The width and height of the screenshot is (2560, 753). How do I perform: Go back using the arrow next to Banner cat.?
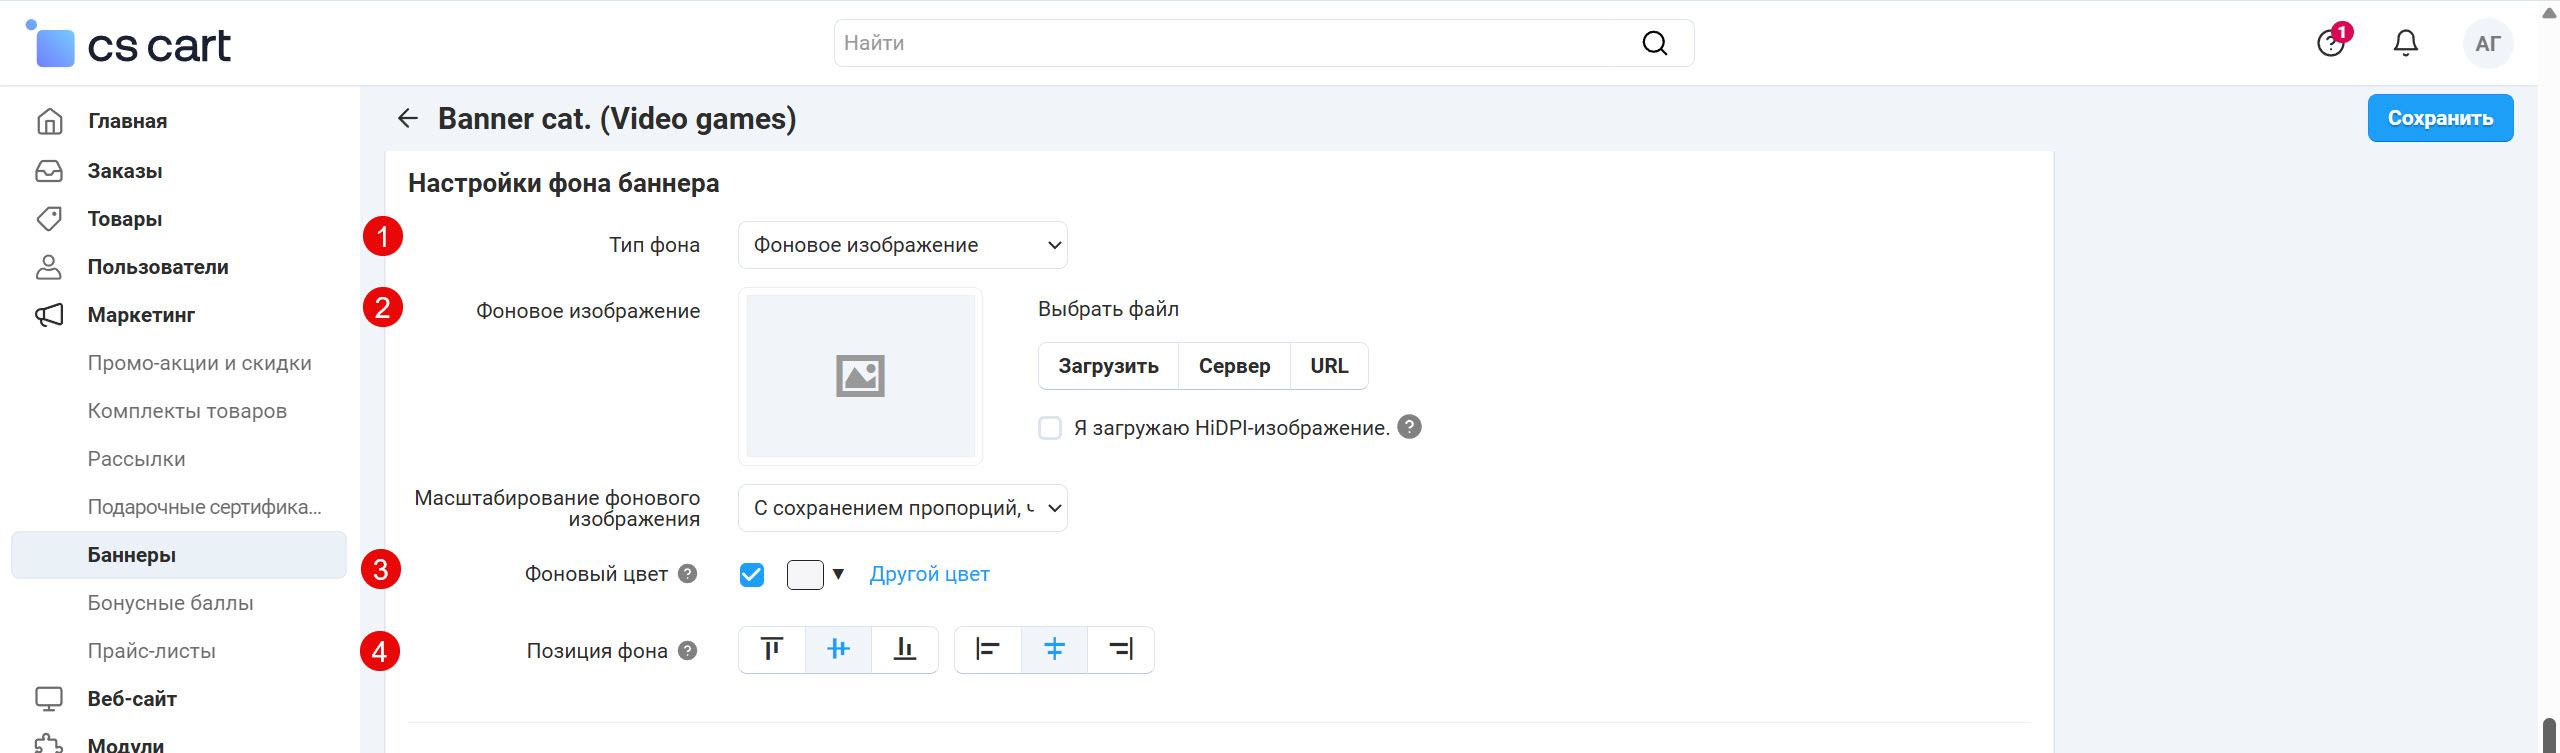(407, 118)
